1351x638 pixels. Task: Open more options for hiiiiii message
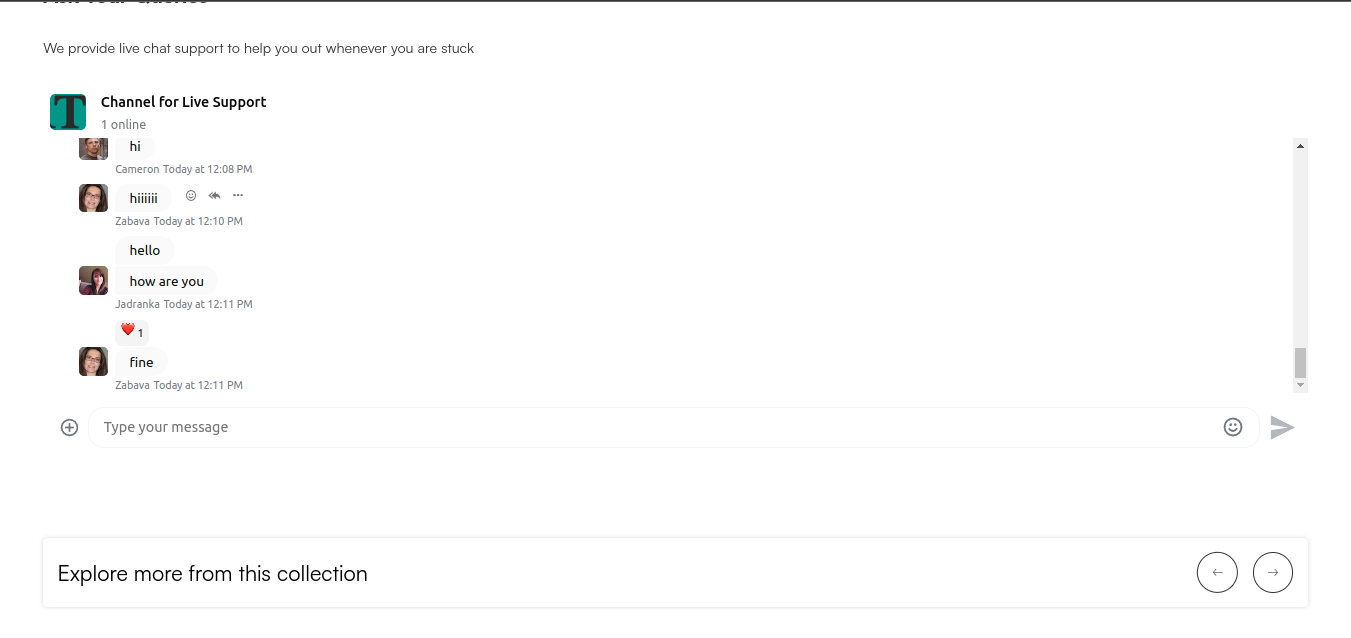point(238,195)
